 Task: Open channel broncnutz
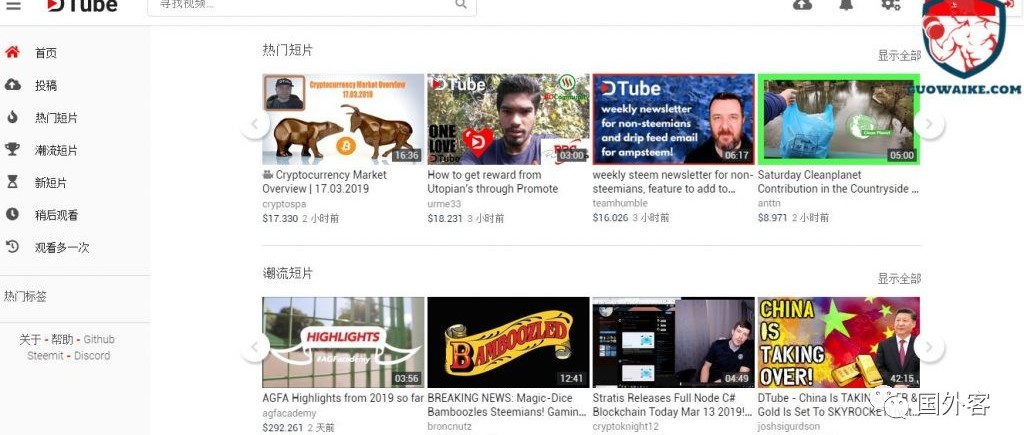click(x=449, y=427)
